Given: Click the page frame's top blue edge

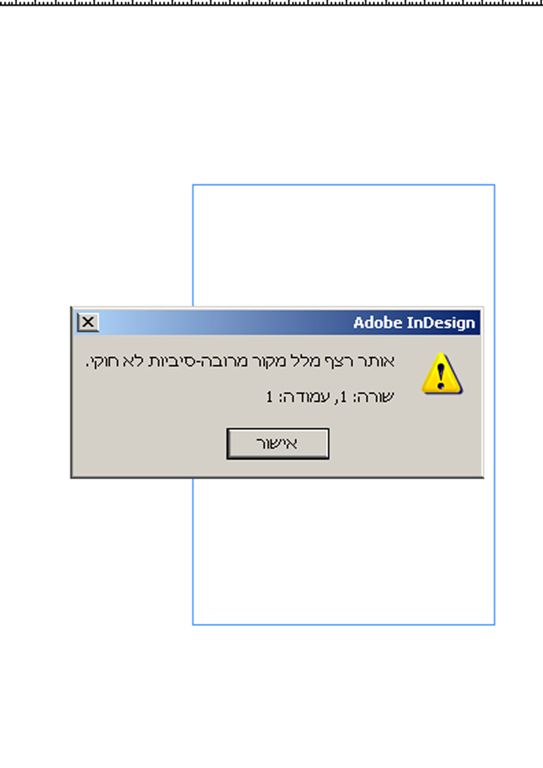Looking at the screenshot, I should click(344, 185).
